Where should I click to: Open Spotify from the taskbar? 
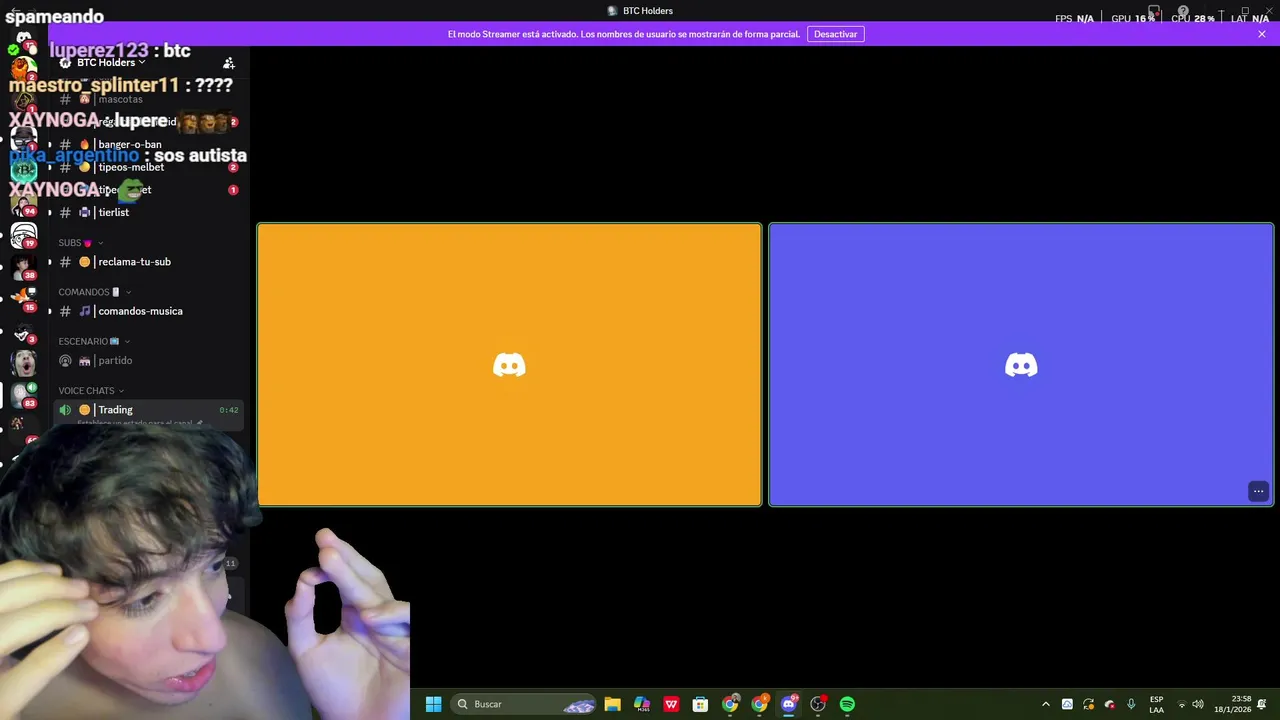click(848, 704)
